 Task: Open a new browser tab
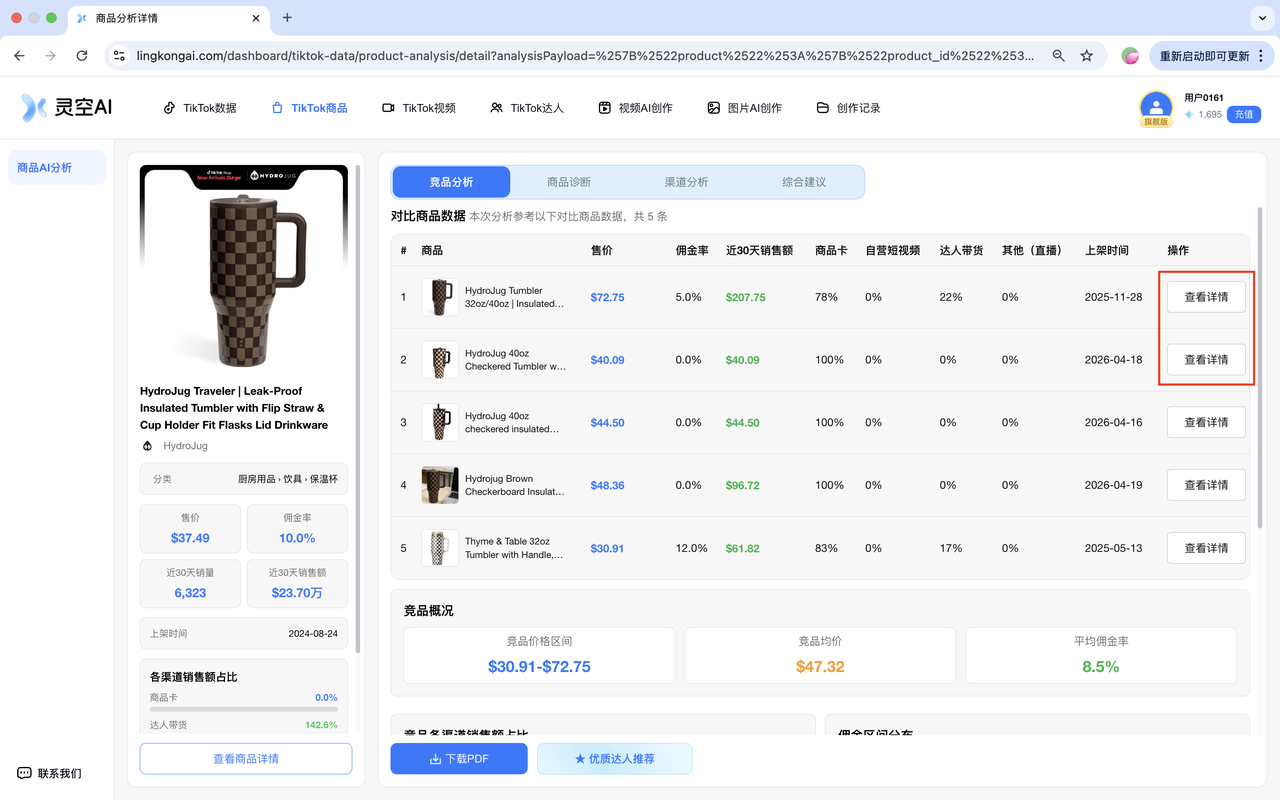tap(287, 18)
